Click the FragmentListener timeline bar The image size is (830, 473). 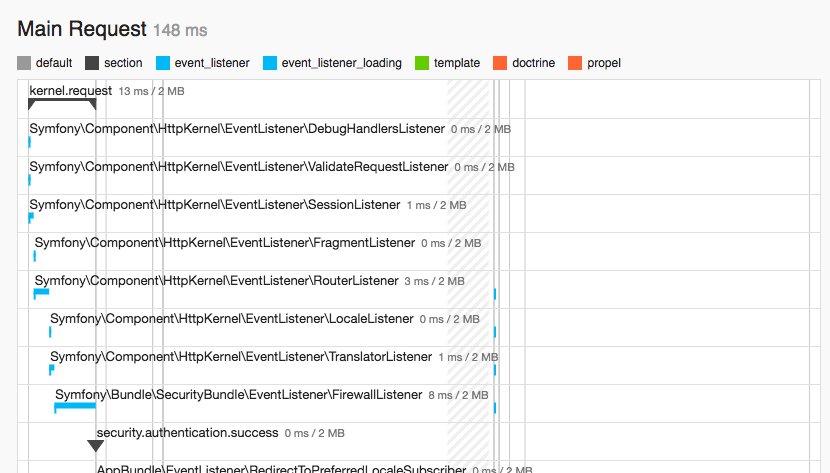(35, 256)
